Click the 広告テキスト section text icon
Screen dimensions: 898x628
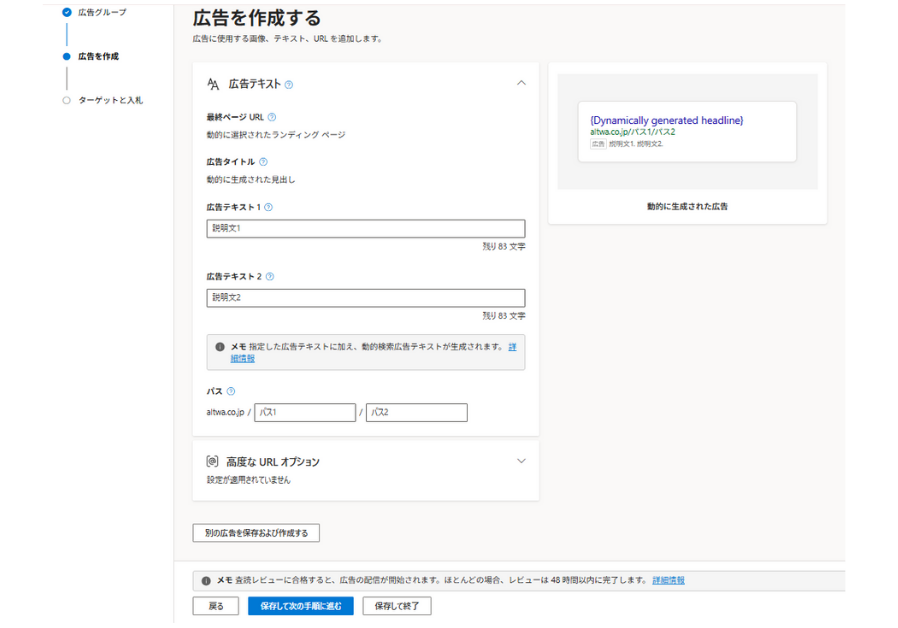tap(213, 85)
